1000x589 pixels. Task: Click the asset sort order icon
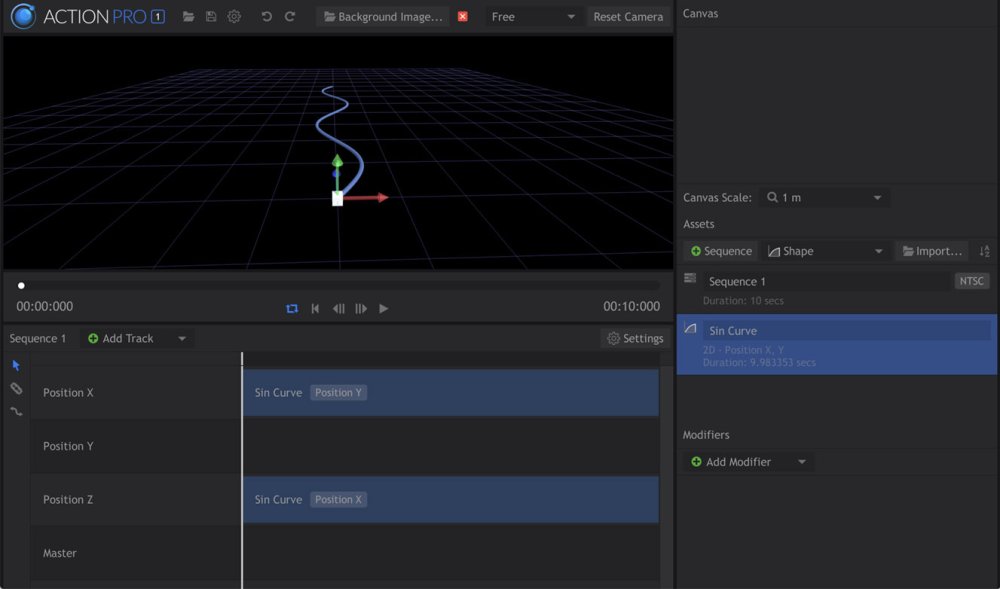(984, 252)
